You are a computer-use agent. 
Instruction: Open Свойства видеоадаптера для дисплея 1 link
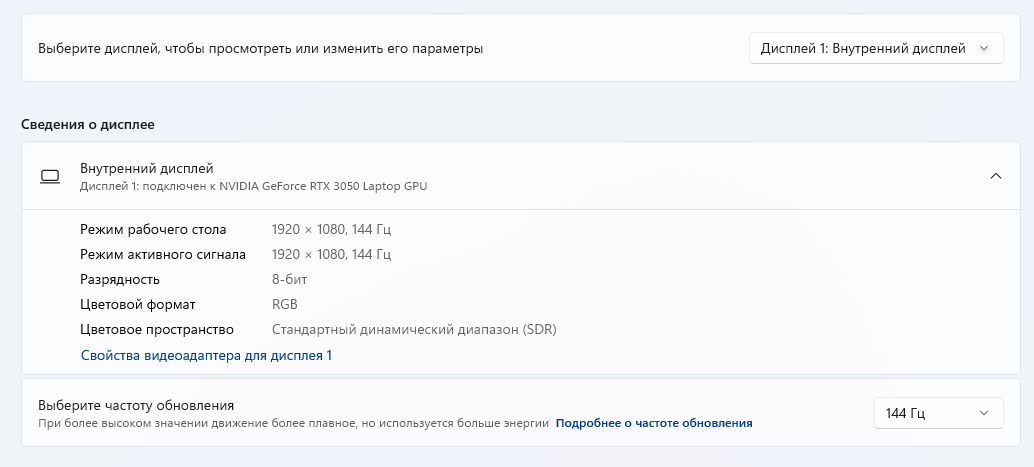(206, 355)
